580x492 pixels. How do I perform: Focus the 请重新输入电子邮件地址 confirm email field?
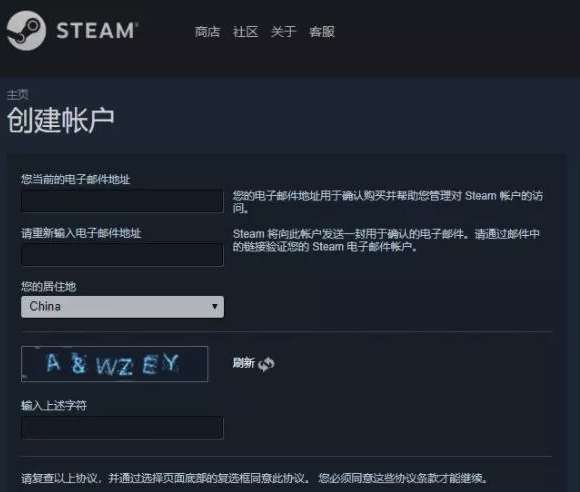tap(122, 255)
